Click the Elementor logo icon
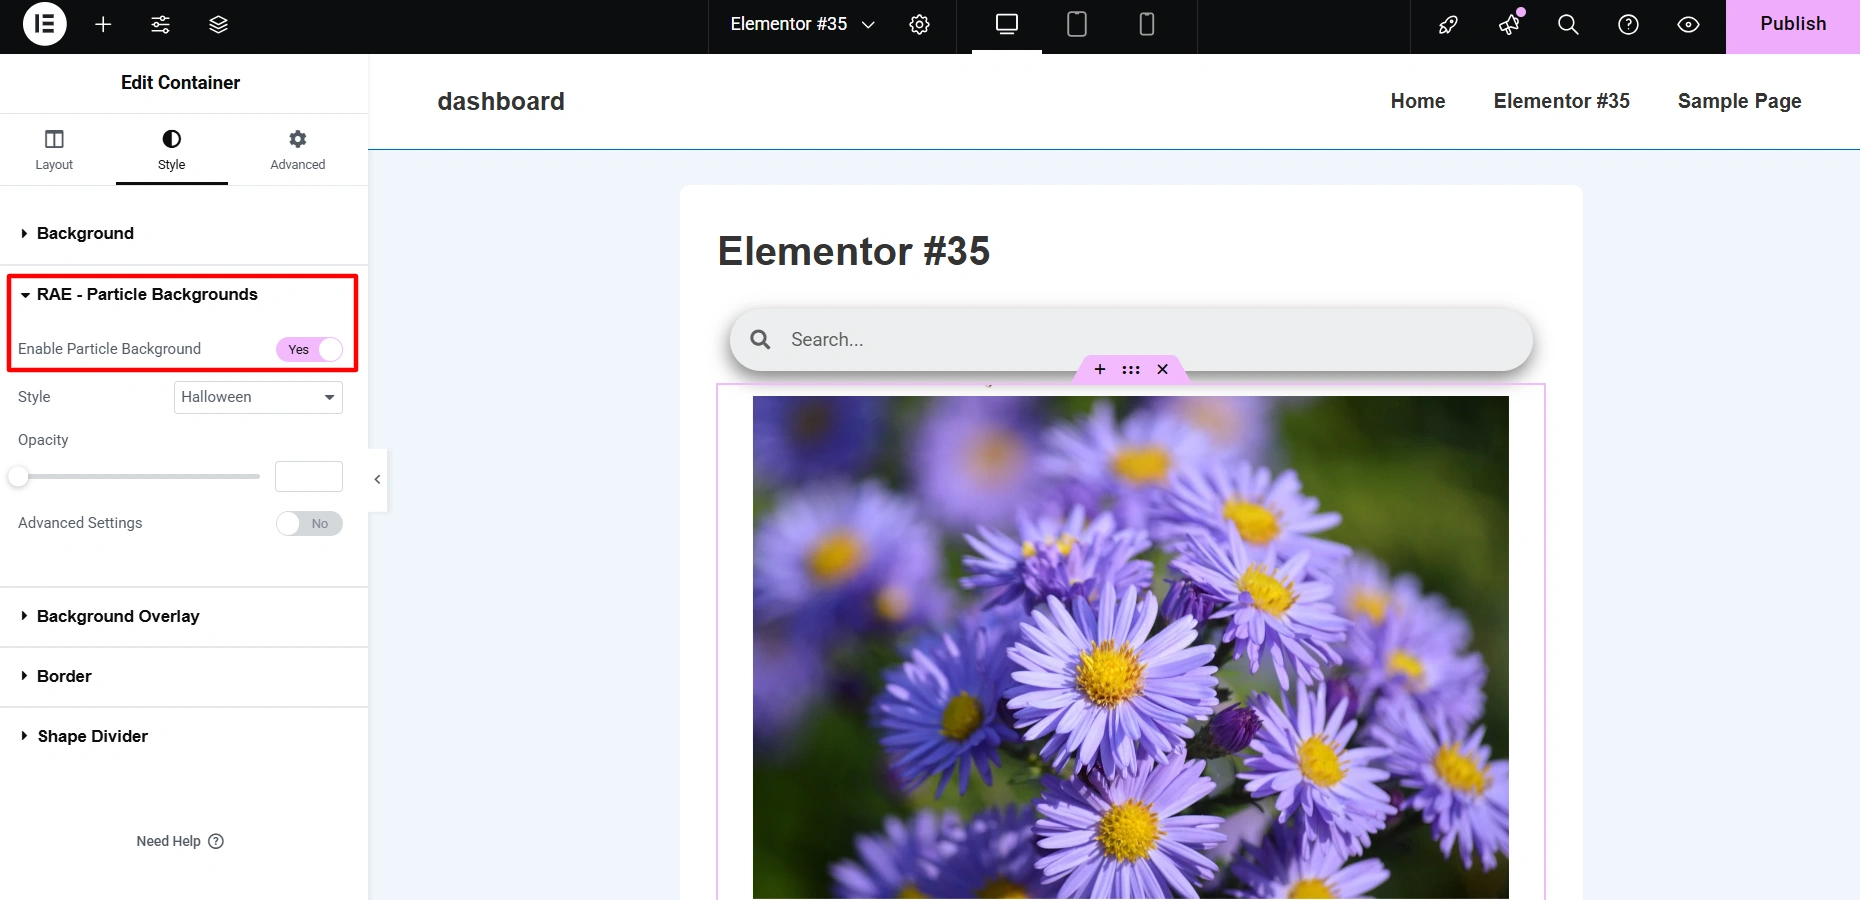This screenshot has height=900, width=1860. pyautogui.click(x=44, y=24)
